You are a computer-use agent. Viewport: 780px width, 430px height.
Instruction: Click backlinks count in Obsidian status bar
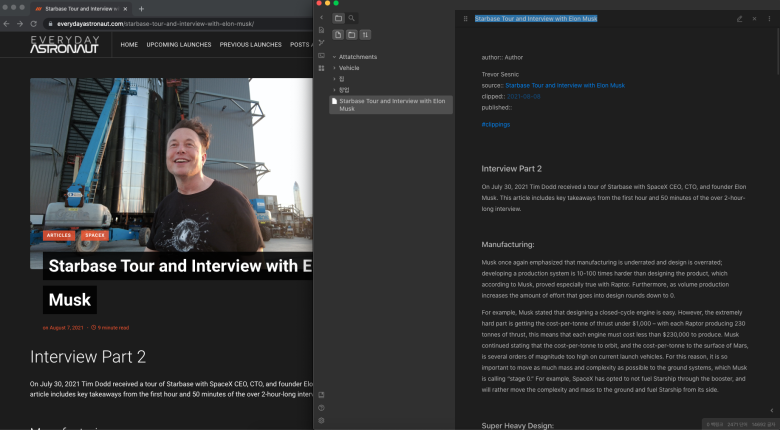[x=715, y=425]
